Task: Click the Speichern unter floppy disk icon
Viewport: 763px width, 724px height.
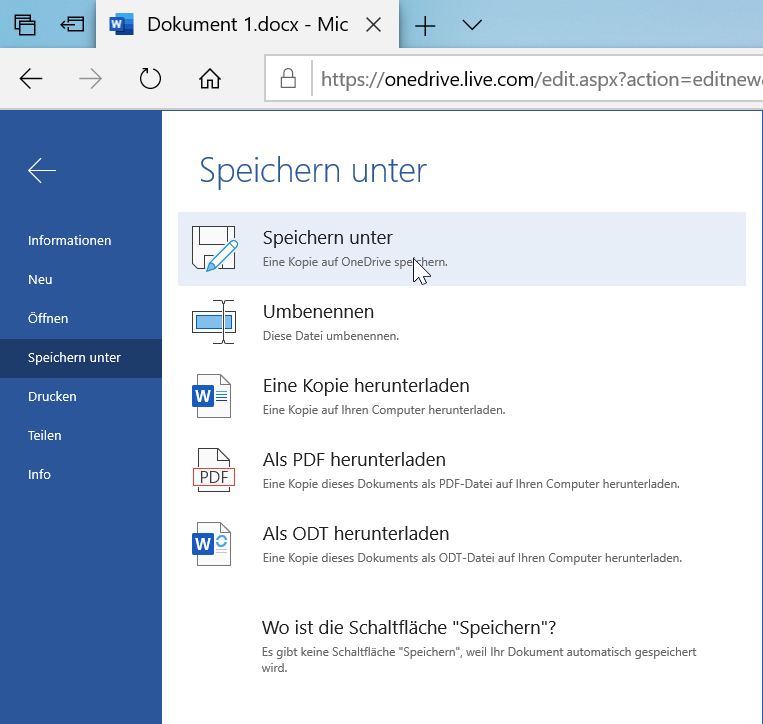Action: pos(213,249)
